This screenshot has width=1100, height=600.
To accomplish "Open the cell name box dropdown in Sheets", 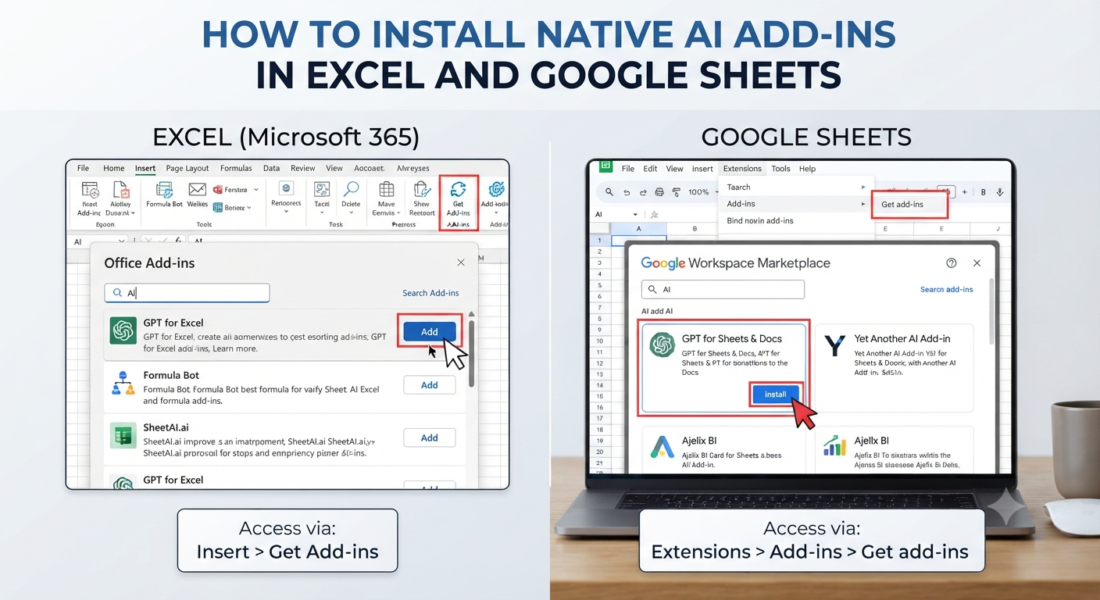I will point(636,215).
